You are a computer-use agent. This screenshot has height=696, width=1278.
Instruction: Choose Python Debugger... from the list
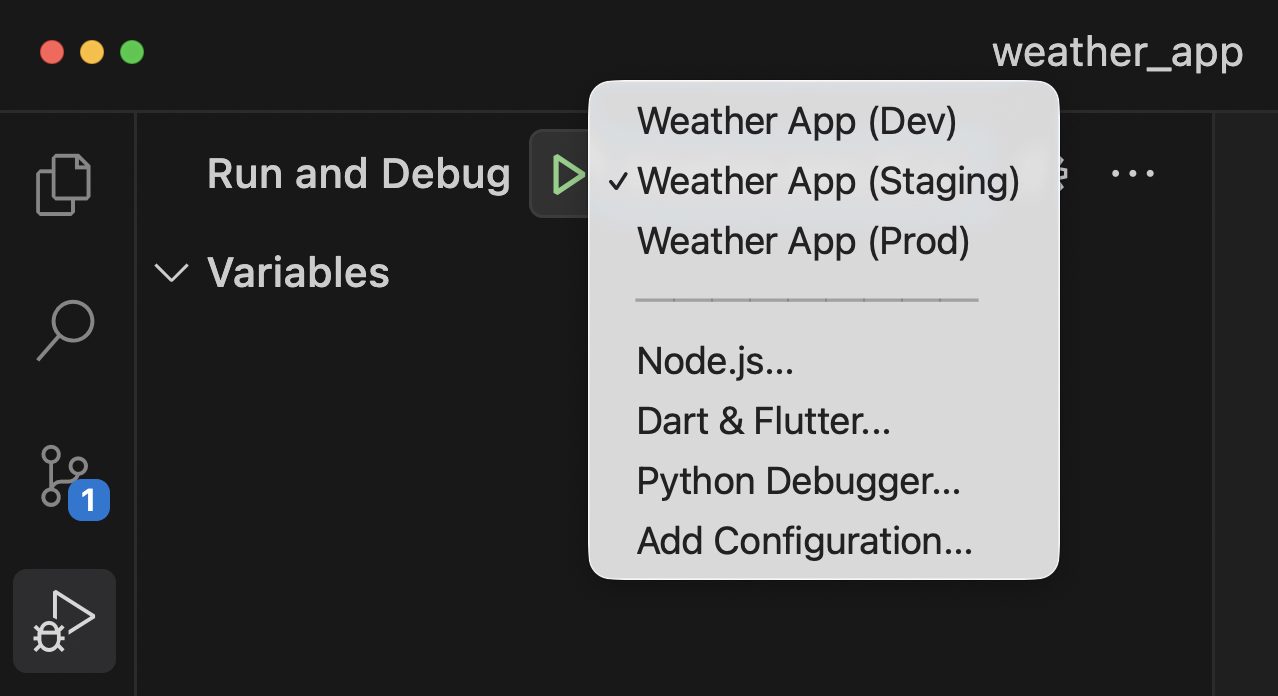[798, 481]
